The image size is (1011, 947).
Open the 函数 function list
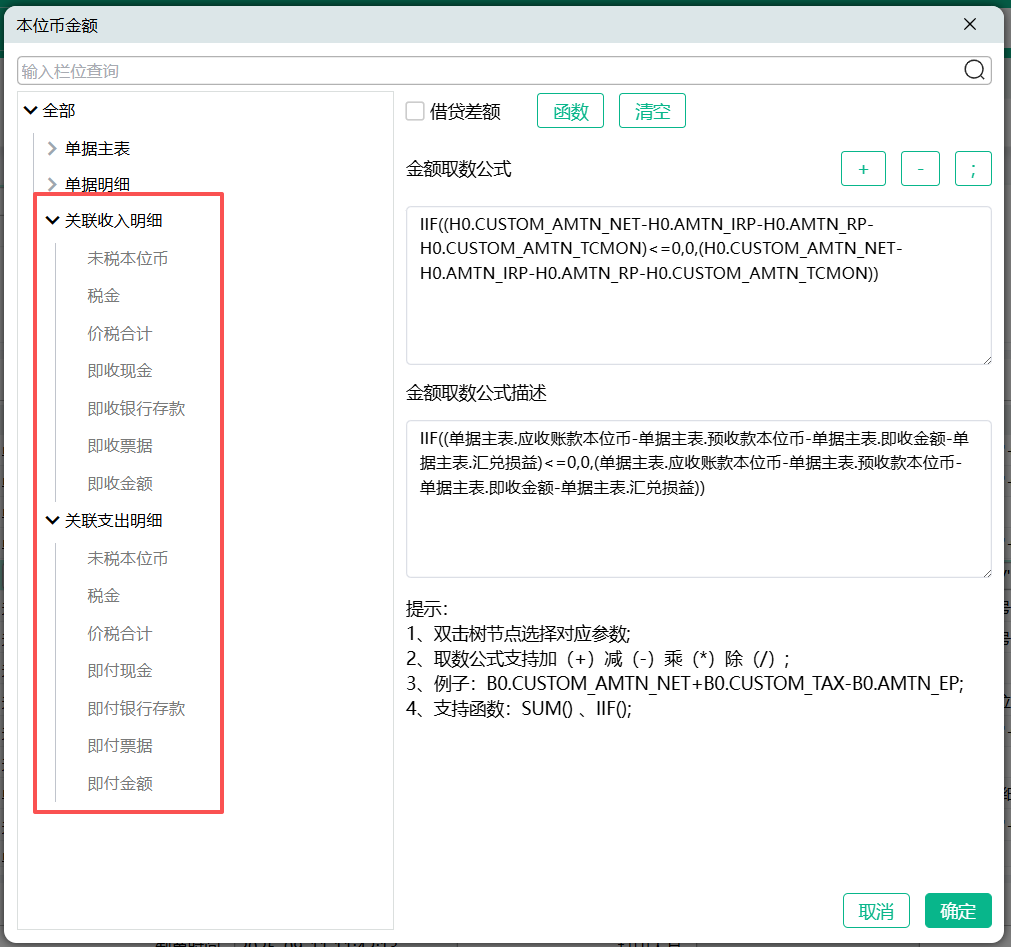point(570,111)
